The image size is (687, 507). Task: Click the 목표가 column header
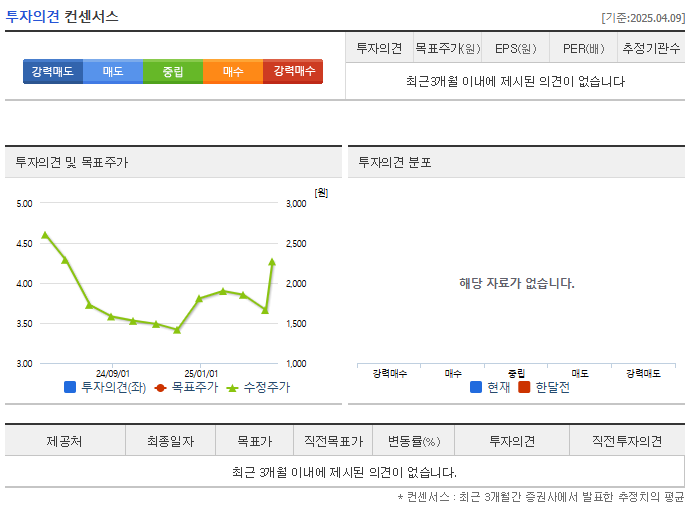pos(255,441)
